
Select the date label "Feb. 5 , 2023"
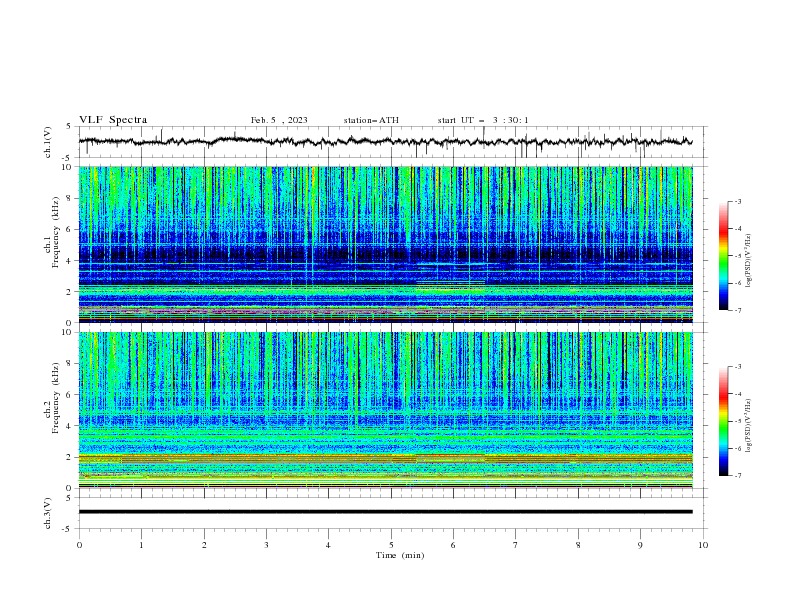[x=279, y=120]
